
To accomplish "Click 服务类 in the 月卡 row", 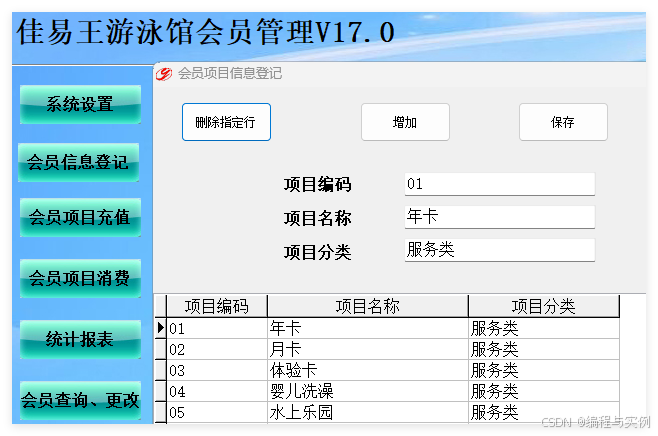I will (544, 349).
